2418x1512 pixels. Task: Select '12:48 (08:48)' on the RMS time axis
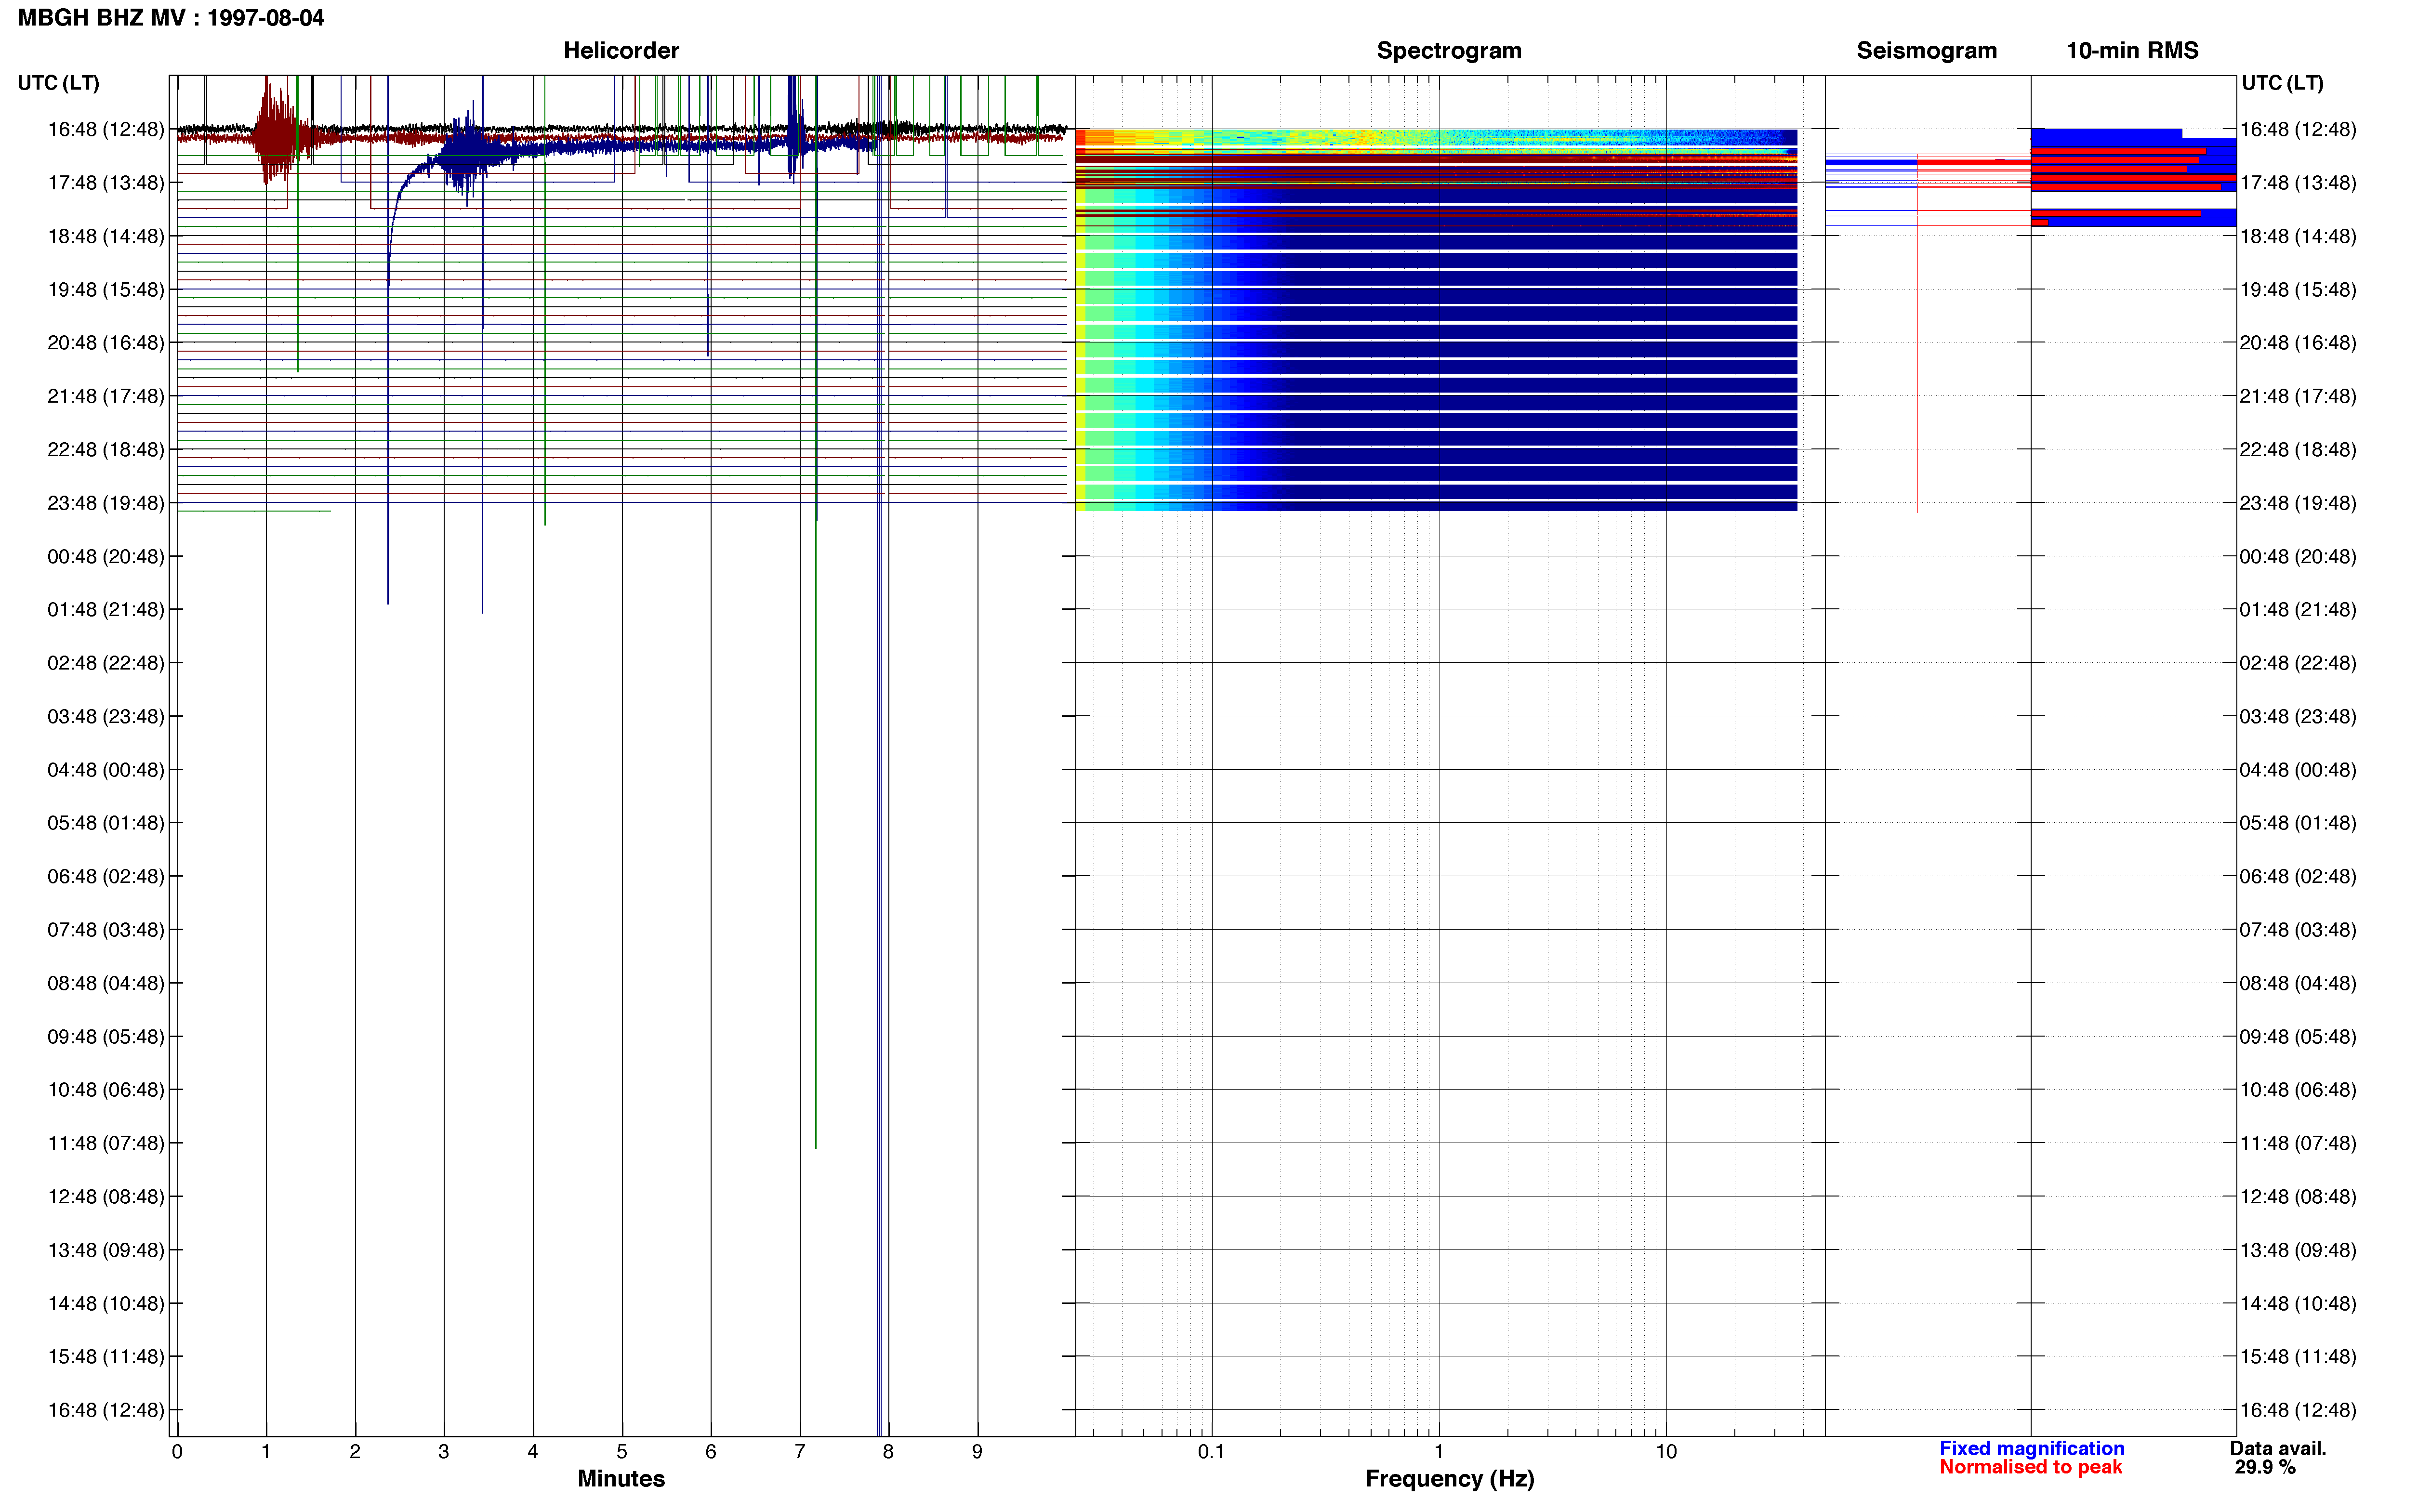point(2298,1197)
